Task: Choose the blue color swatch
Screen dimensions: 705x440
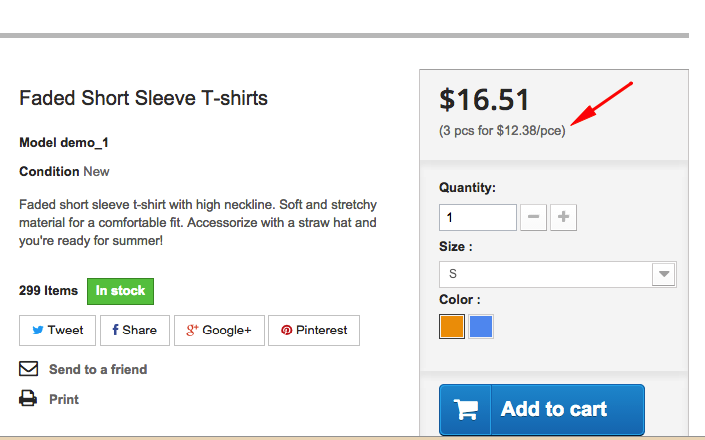Action: pyautogui.click(x=481, y=327)
